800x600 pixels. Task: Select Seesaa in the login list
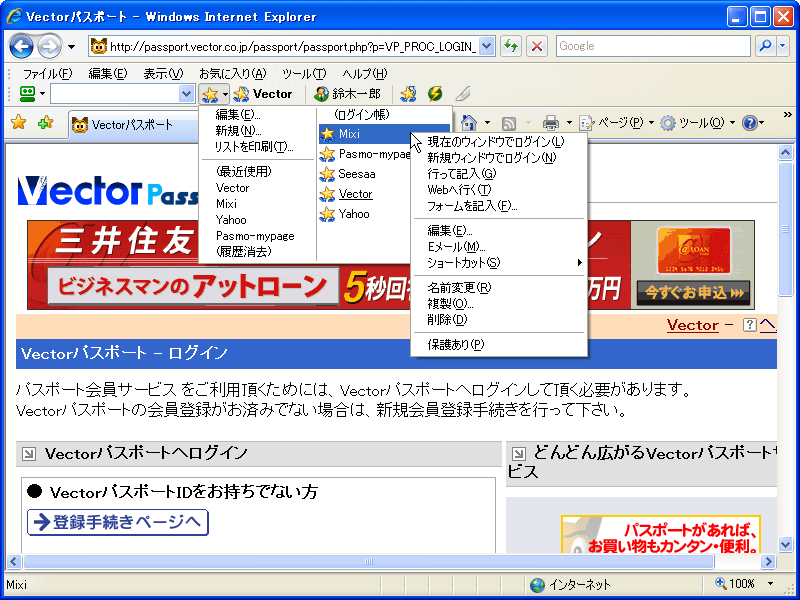click(364, 174)
